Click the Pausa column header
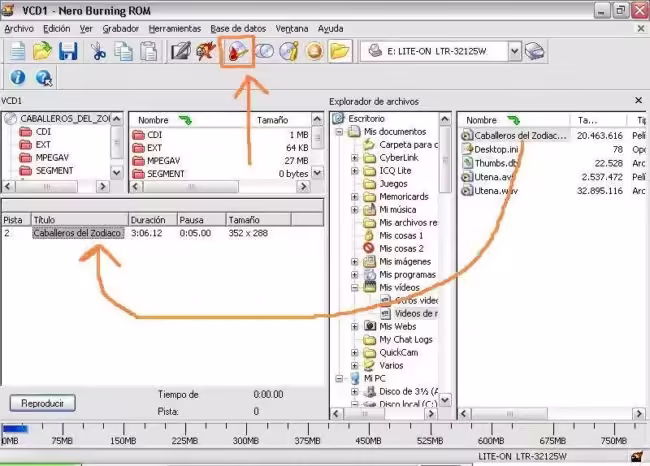 [x=201, y=220]
